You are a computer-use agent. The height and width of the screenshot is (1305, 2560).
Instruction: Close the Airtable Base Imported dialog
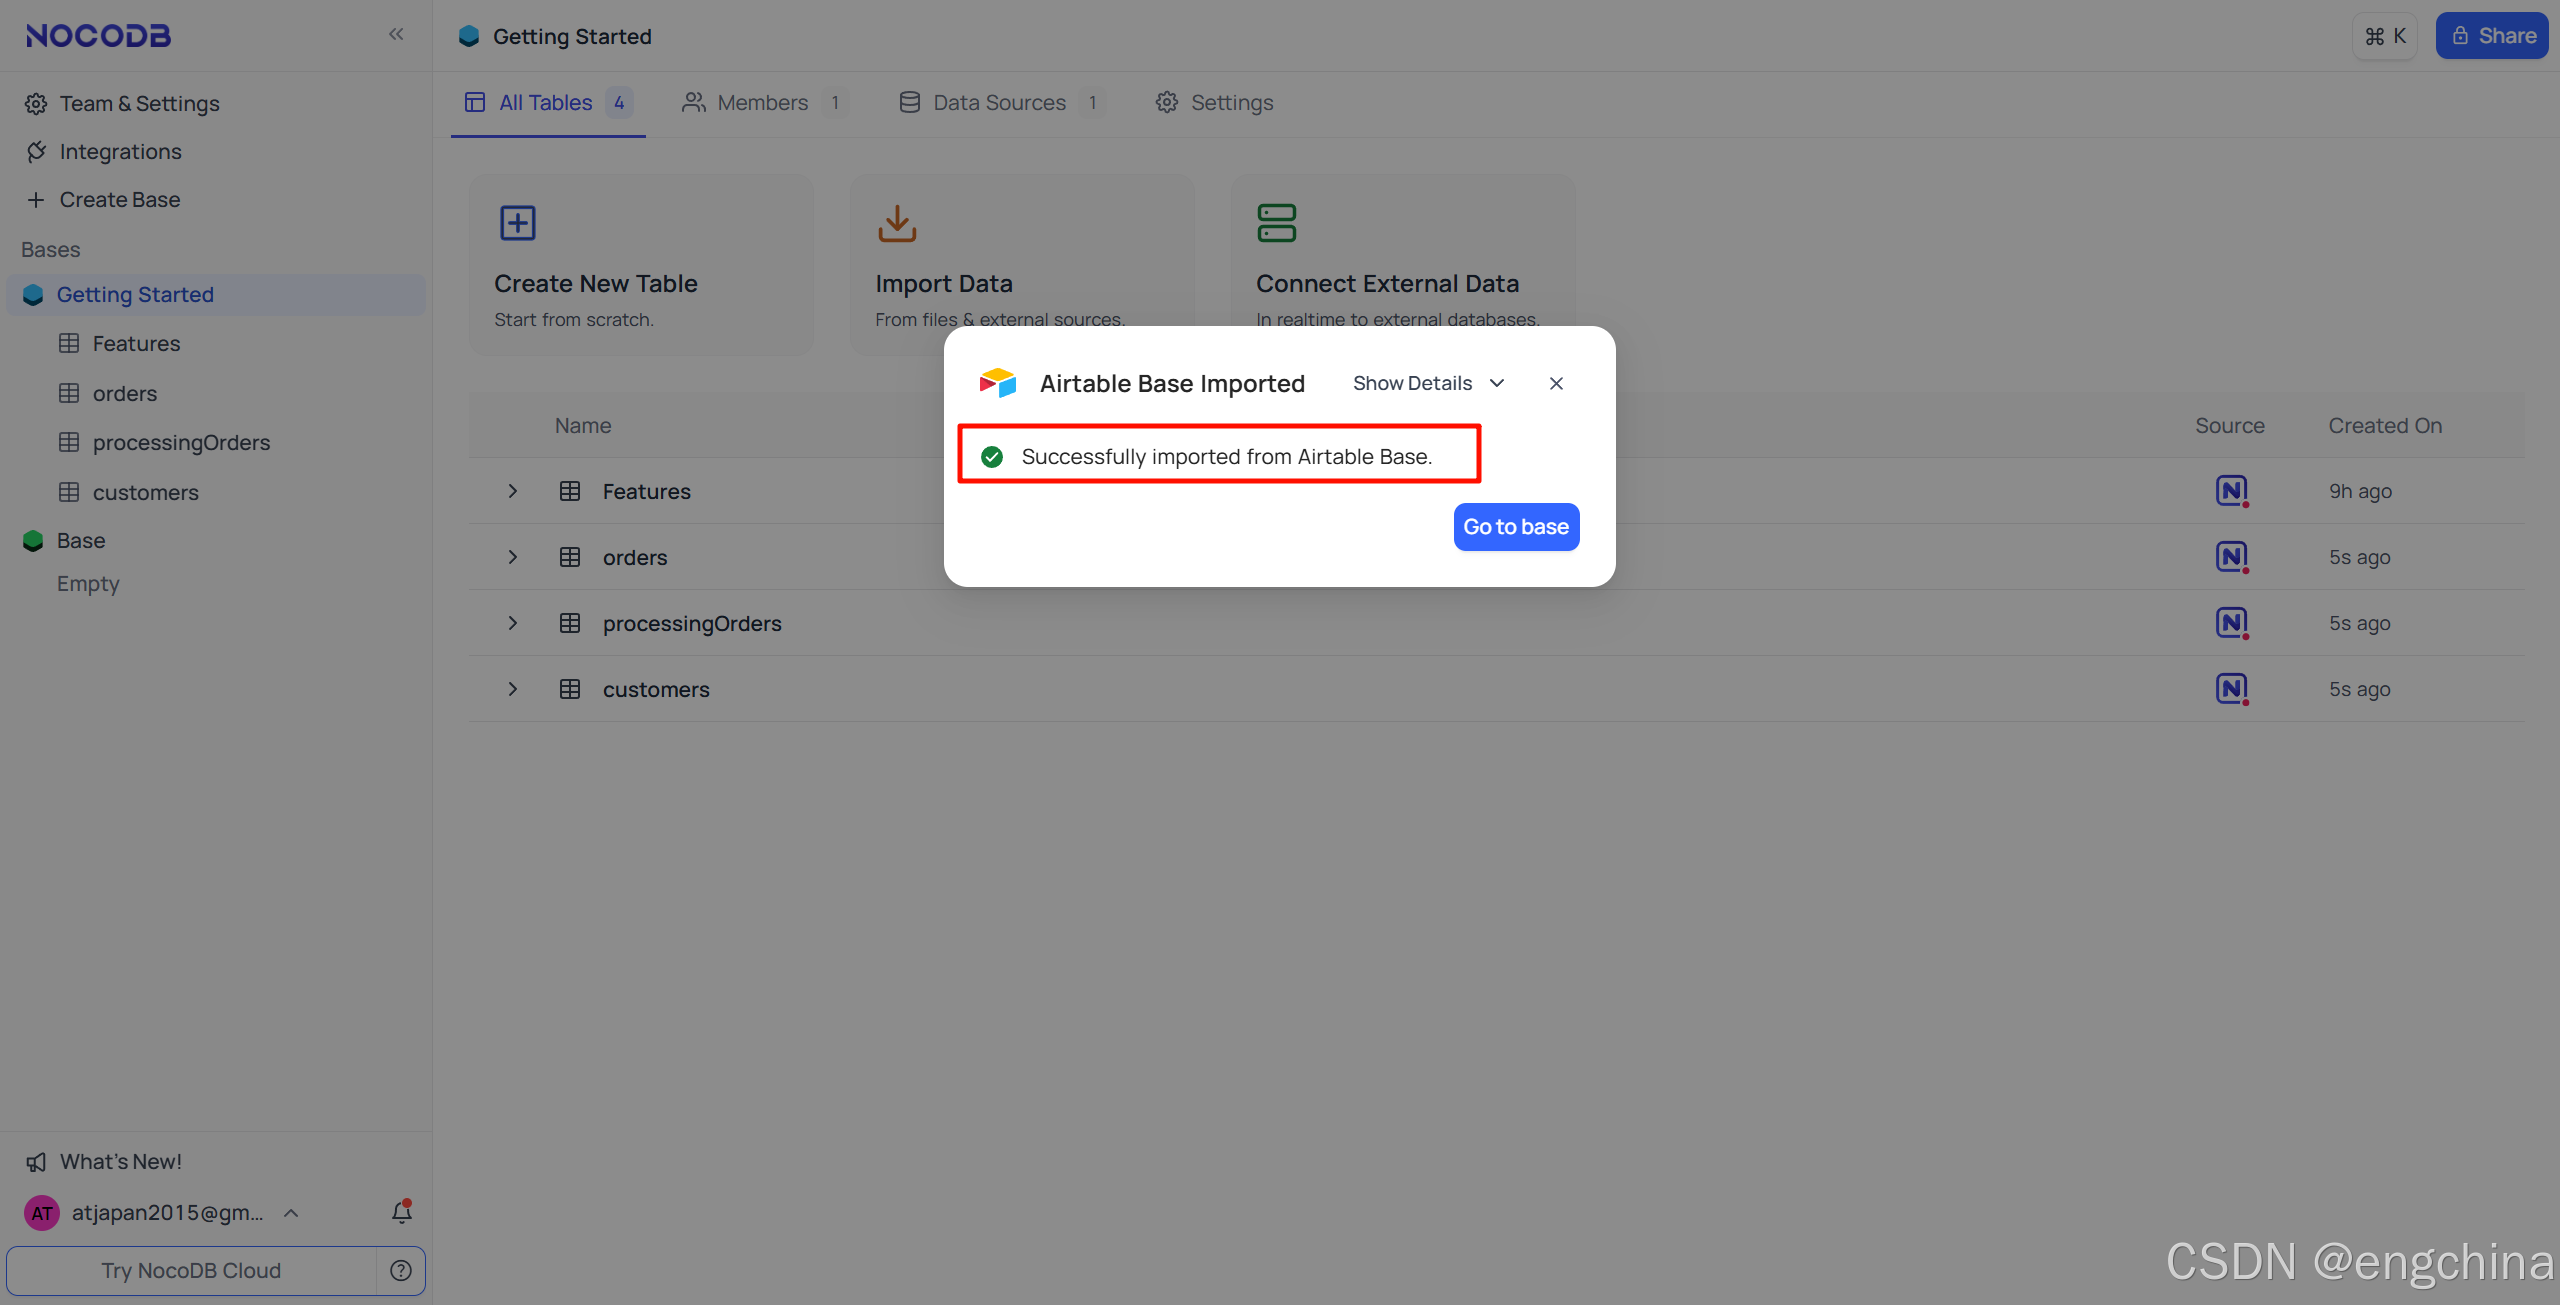point(1556,383)
